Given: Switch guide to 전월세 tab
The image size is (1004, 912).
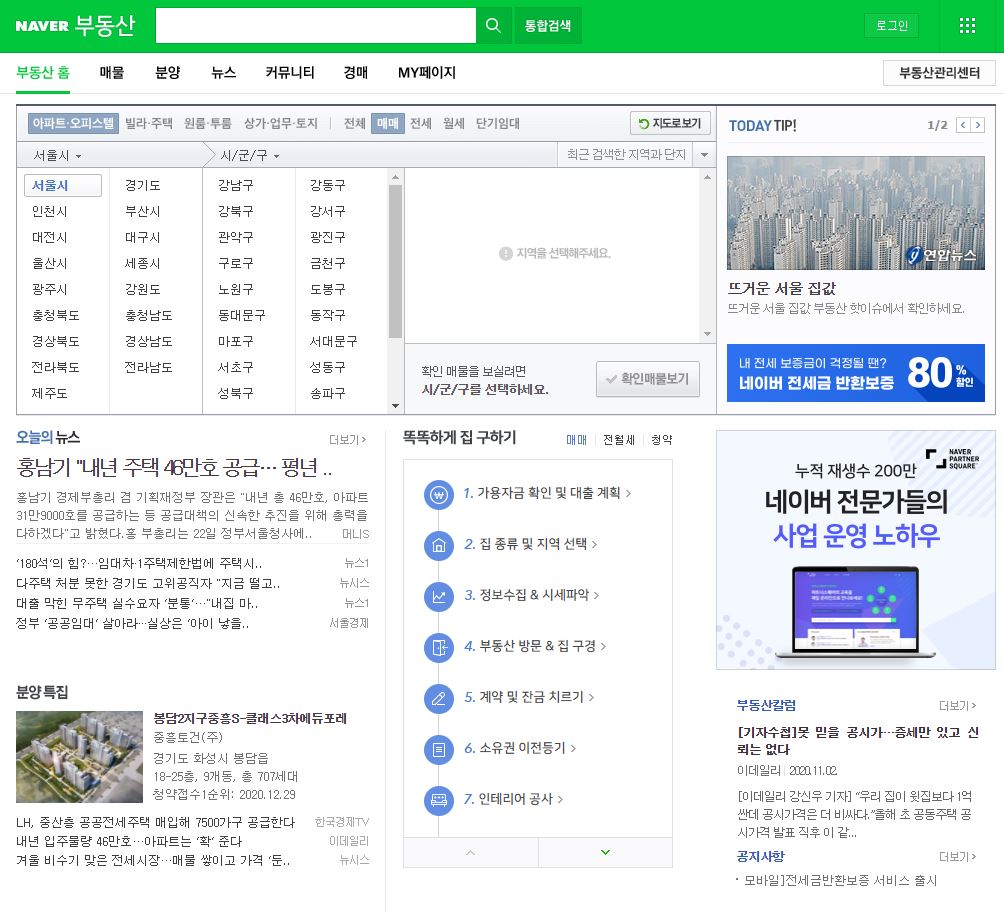Looking at the screenshot, I should click(x=619, y=440).
